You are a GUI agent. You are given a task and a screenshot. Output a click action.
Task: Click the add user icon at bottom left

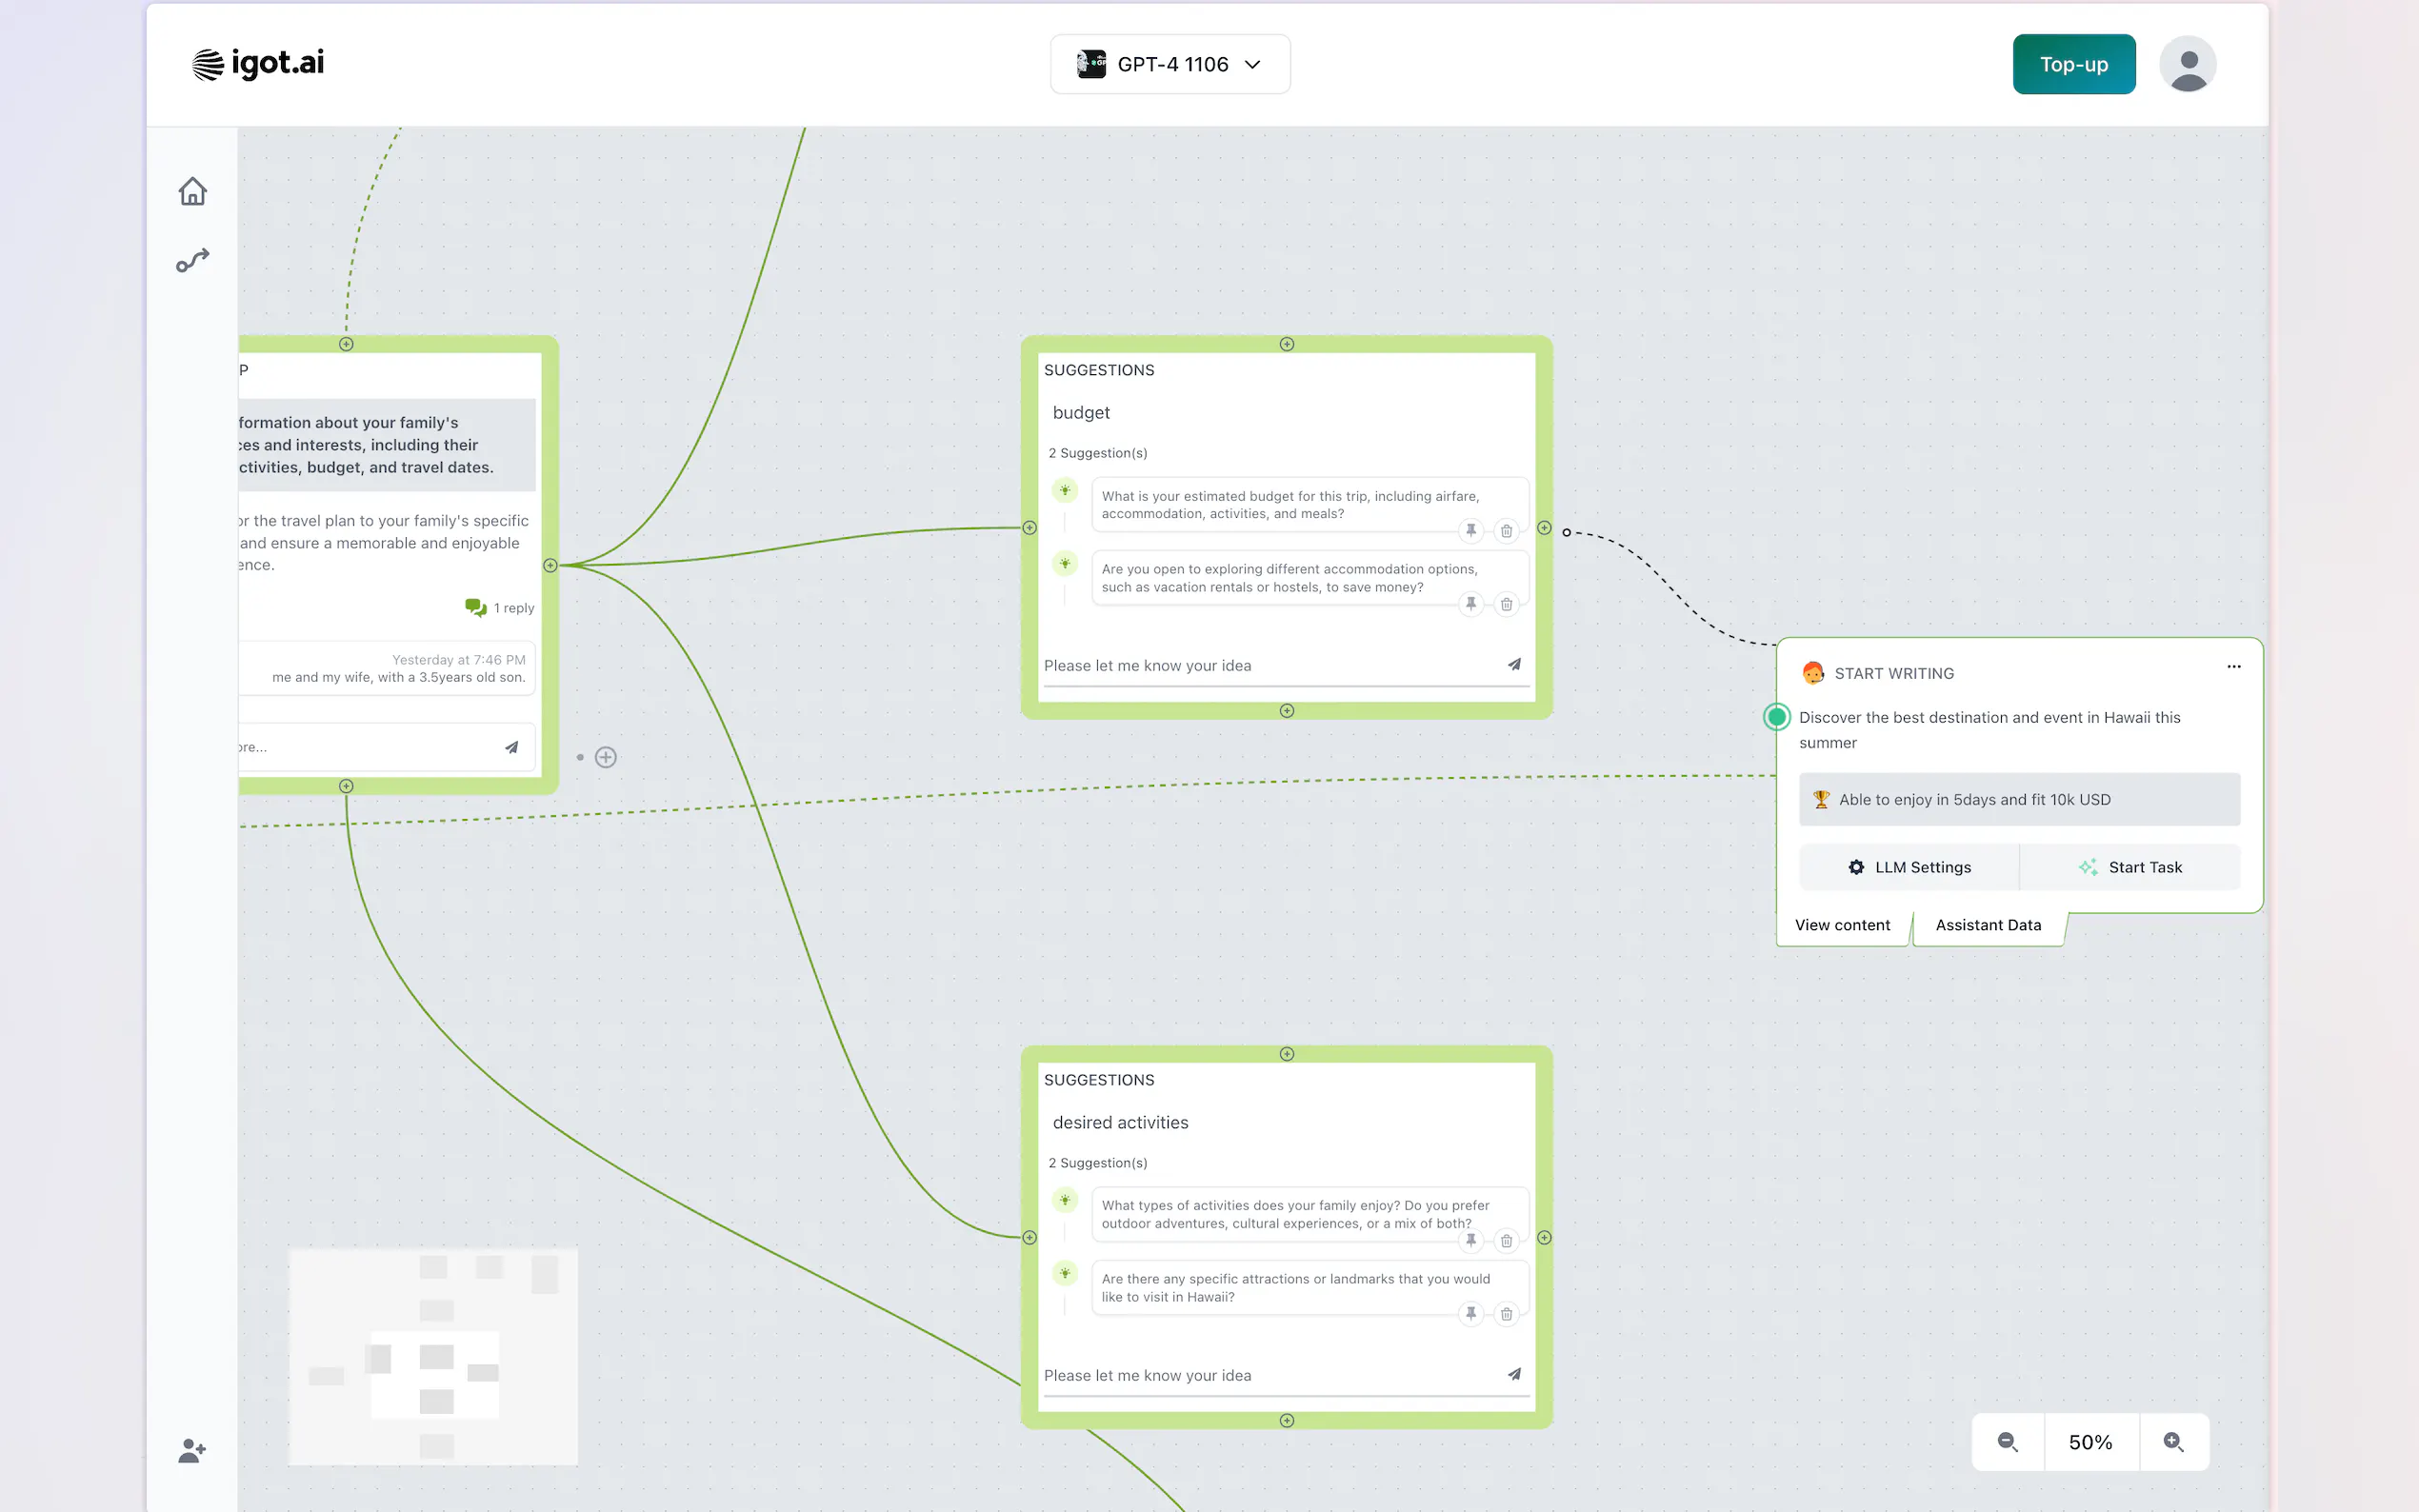click(192, 1450)
